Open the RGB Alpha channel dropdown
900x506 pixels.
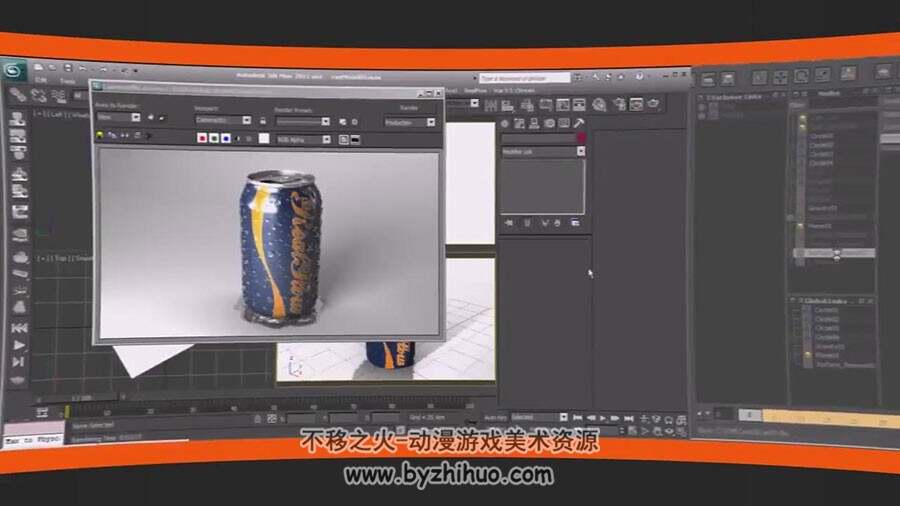[x=304, y=139]
